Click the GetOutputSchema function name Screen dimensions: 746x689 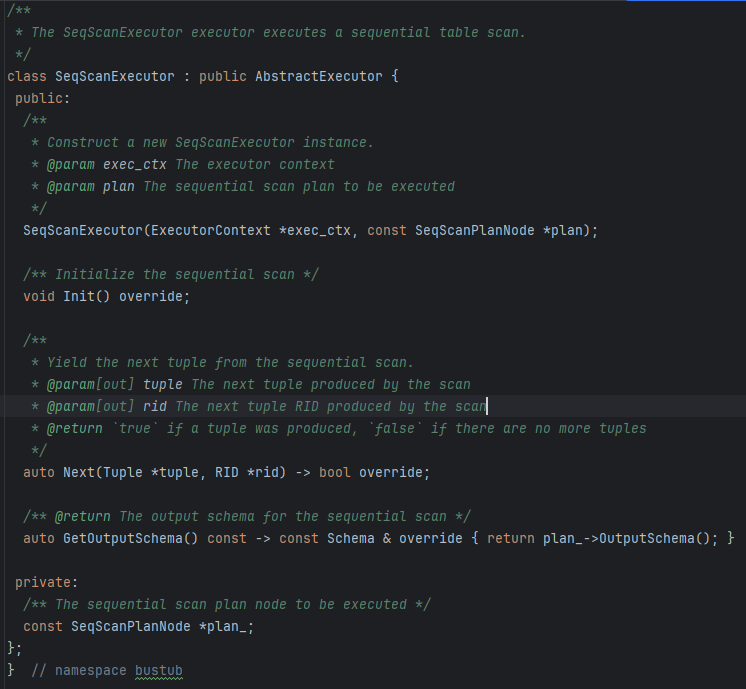pyautogui.click(x=122, y=538)
